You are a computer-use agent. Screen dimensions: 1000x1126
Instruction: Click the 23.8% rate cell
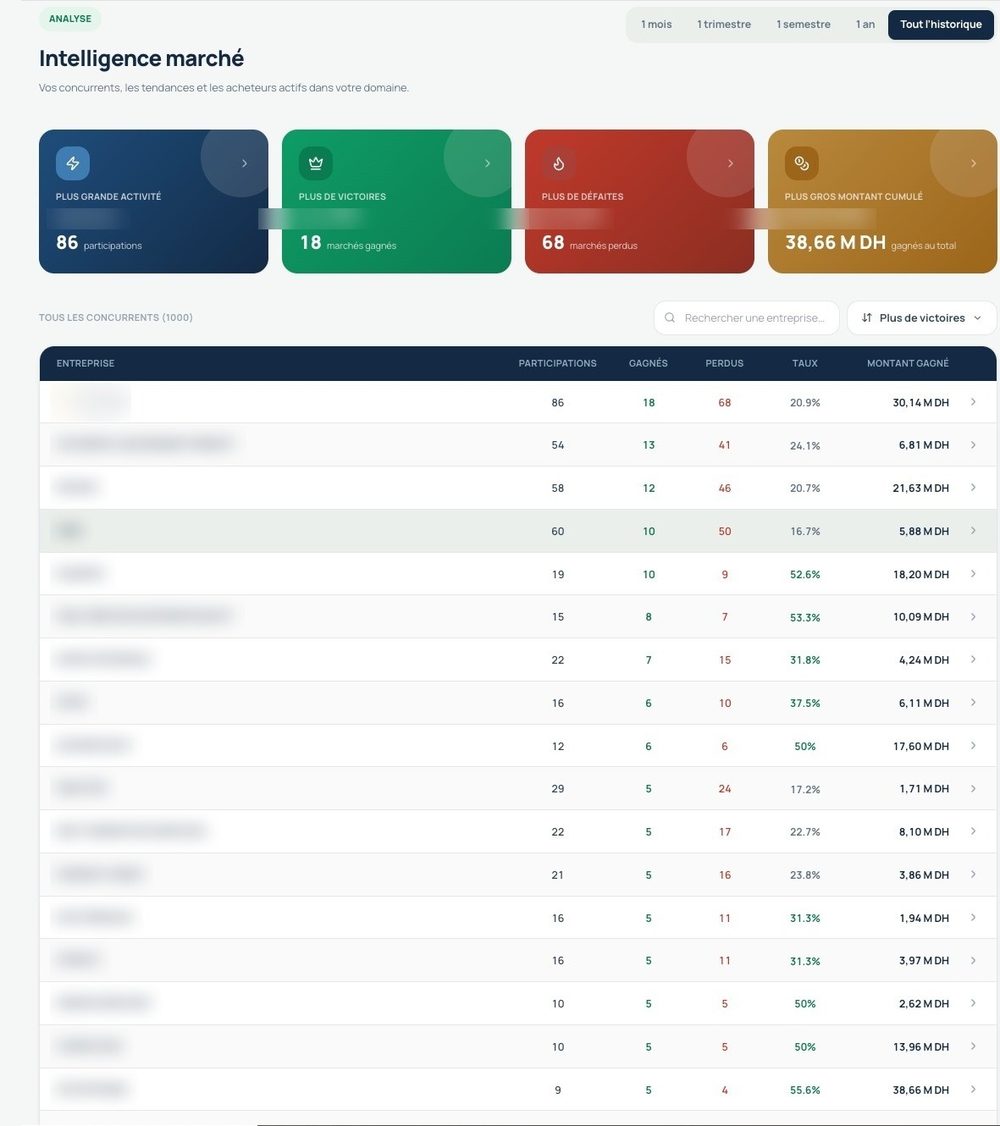(805, 875)
